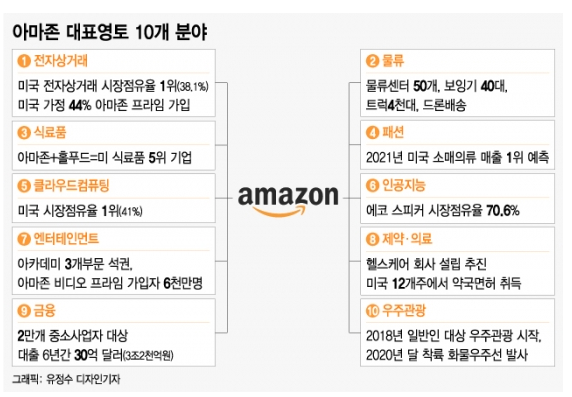Click the 2021년 미국 소매의류 매출 line
Image resolution: width=572 pixels, height=397 pixels.
coord(457,157)
